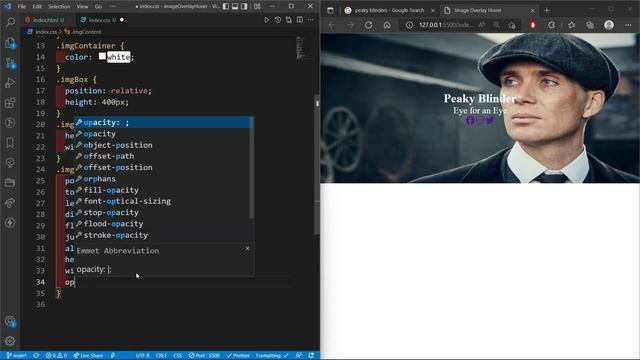Image resolution: width=640 pixels, height=360 pixels.
Task: Open the Go menu
Action: click(98, 7)
